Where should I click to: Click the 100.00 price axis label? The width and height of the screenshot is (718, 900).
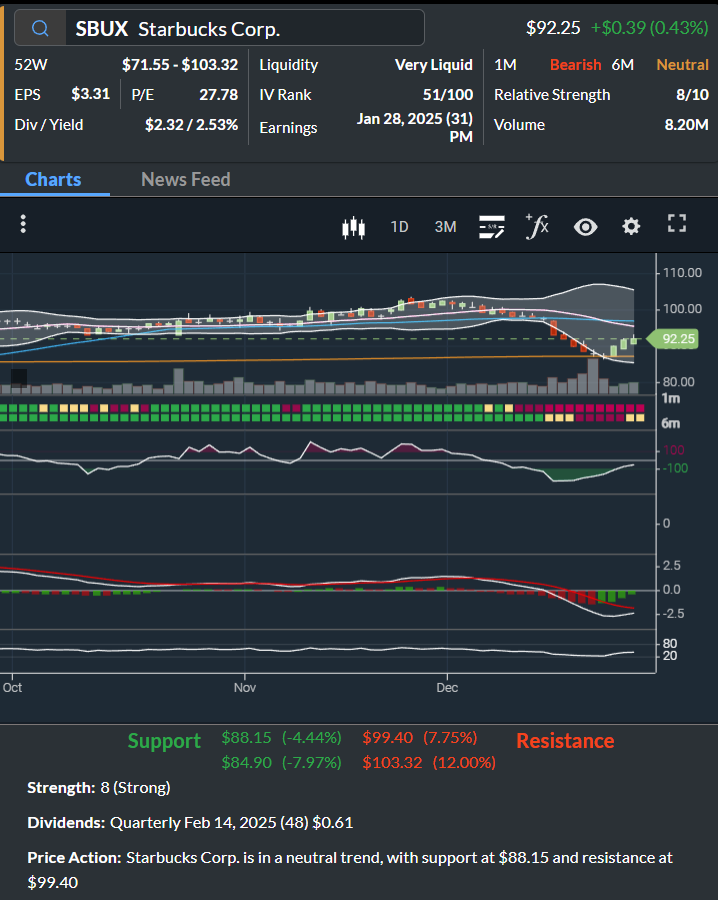pos(682,309)
